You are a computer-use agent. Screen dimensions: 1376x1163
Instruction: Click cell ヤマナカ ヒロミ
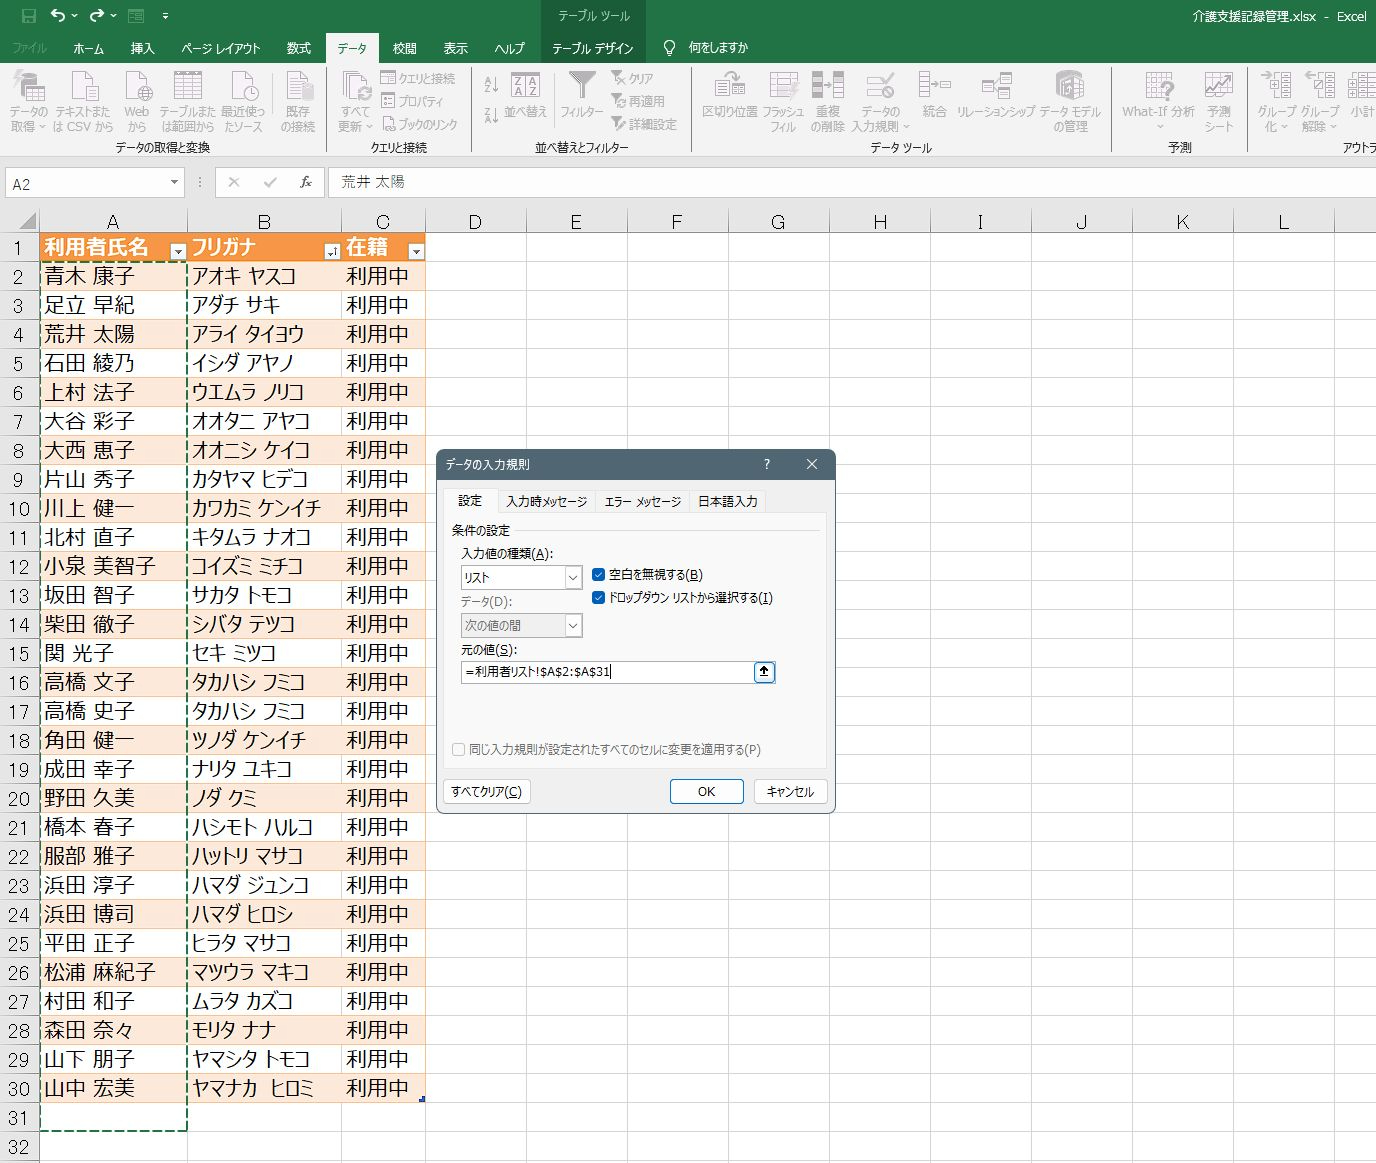[x=264, y=1088]
